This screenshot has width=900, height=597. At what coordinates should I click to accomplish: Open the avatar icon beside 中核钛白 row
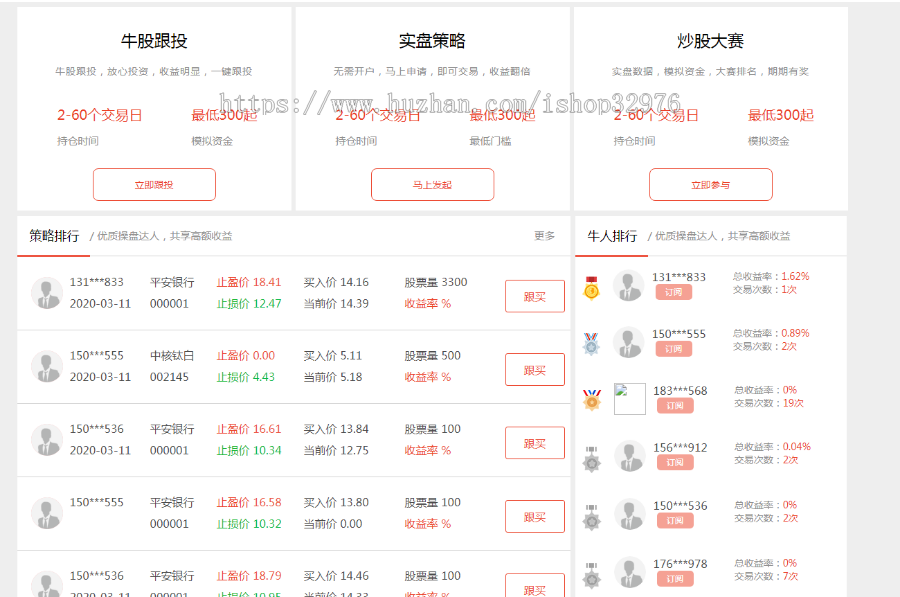tap(47, 365)
